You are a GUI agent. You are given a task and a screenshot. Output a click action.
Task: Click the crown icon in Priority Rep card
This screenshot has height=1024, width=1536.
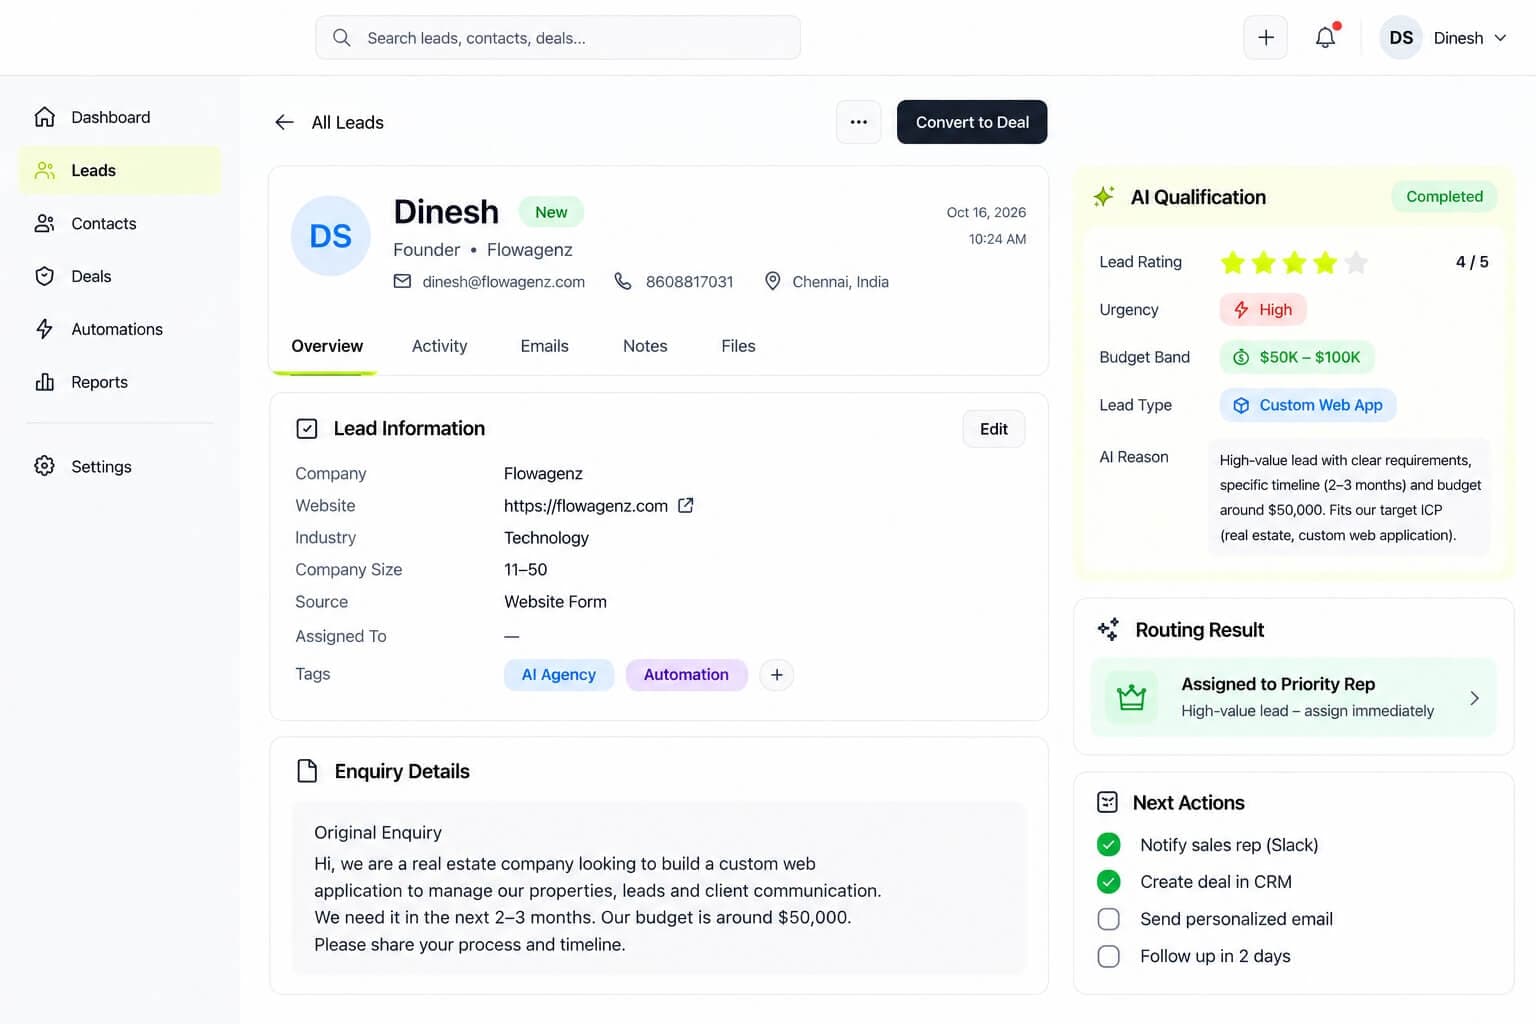click(1131, 697)
